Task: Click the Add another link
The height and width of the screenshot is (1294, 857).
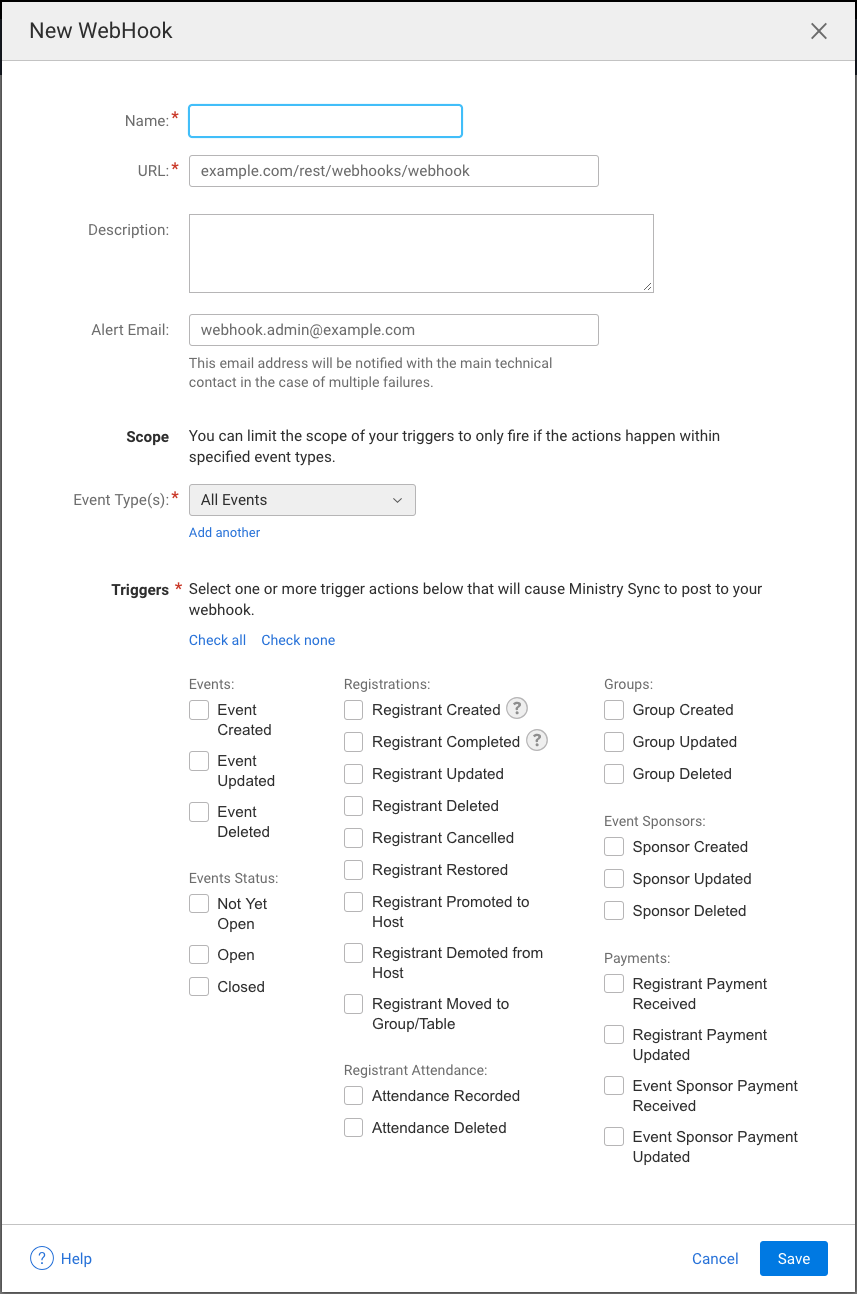Action: (x=224, y=533)
